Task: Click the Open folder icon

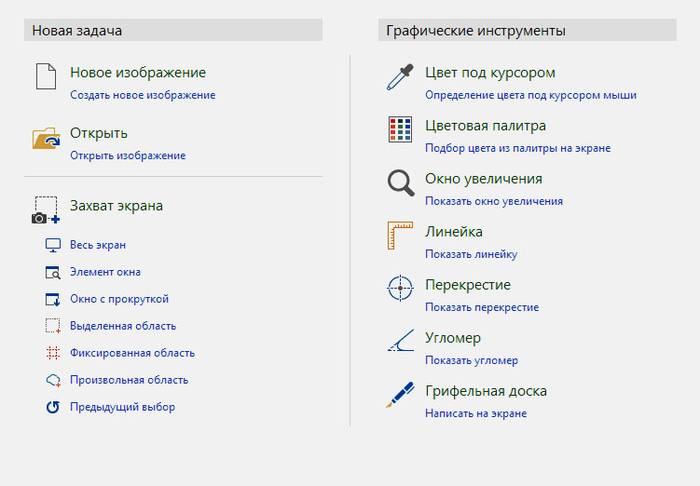Action: pos(46,138)
